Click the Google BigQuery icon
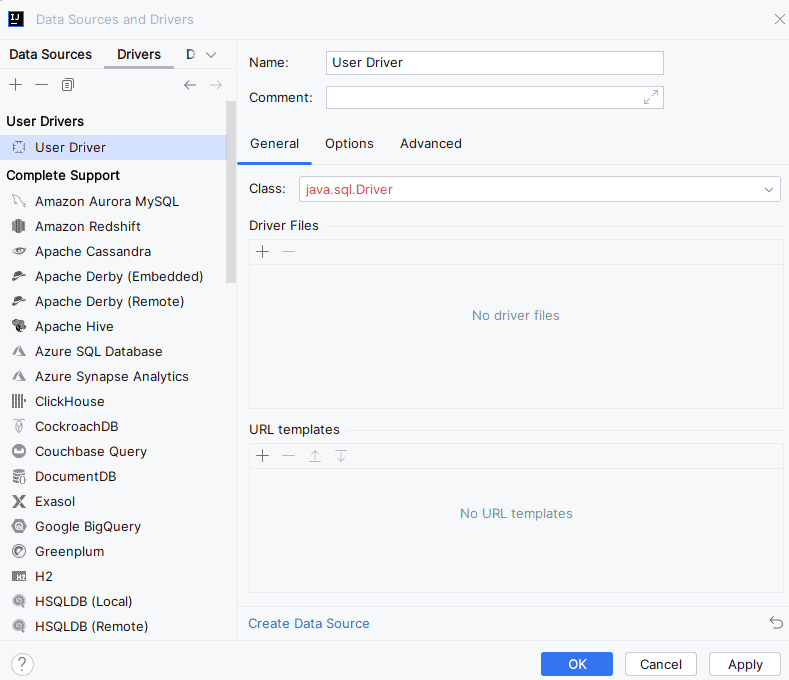 point(19,526)
